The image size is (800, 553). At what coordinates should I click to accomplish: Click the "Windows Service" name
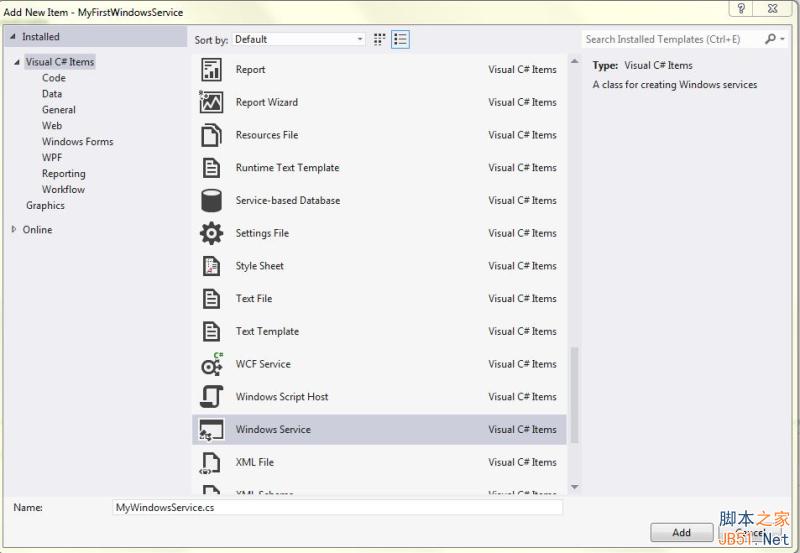pos(273,429)
